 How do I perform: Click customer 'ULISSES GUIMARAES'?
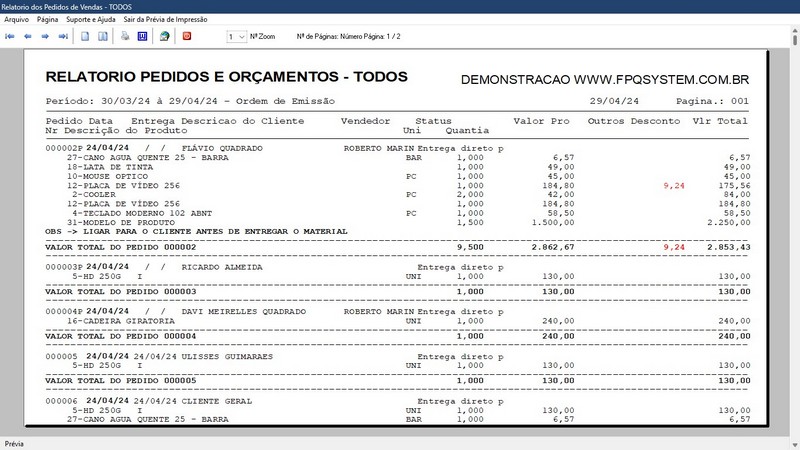pyautogui.click(x=227, y=357)
